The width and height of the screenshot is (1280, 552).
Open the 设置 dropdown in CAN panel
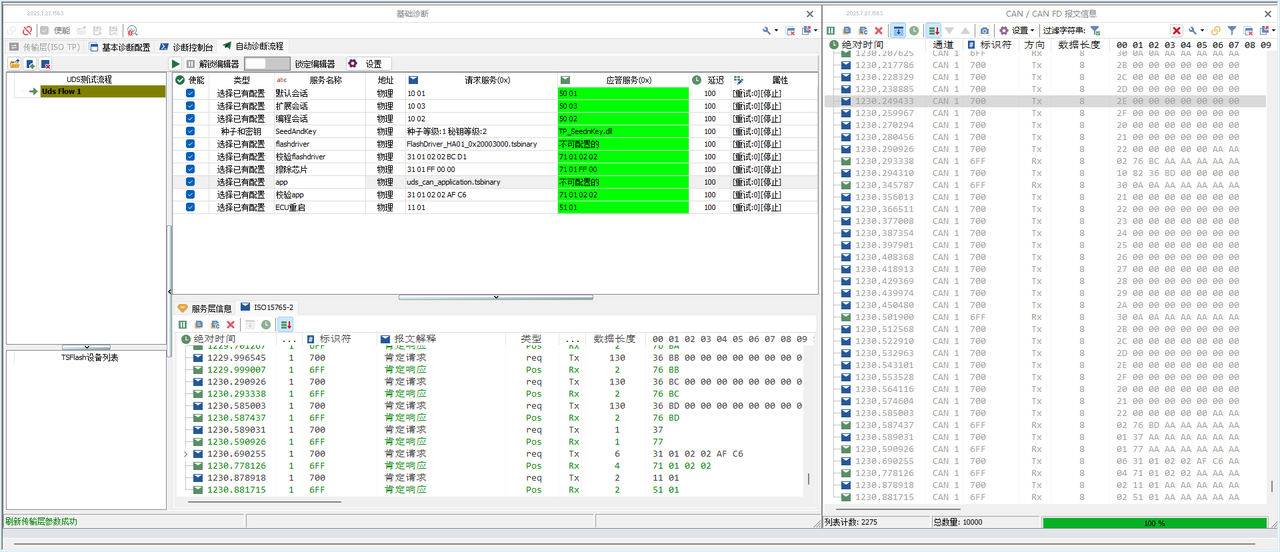click(x=1017, y=31)
